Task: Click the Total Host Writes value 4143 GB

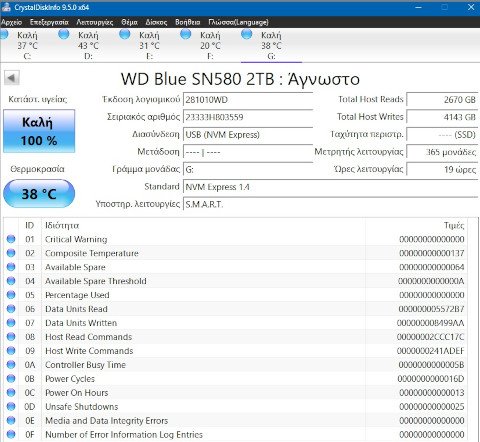Action: (x=442, y=117)
